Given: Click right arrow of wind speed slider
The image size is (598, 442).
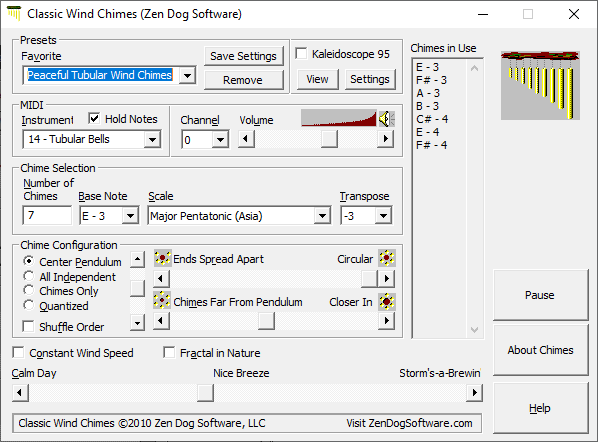Looking at the screenshot, I should (x=474, y=392).
